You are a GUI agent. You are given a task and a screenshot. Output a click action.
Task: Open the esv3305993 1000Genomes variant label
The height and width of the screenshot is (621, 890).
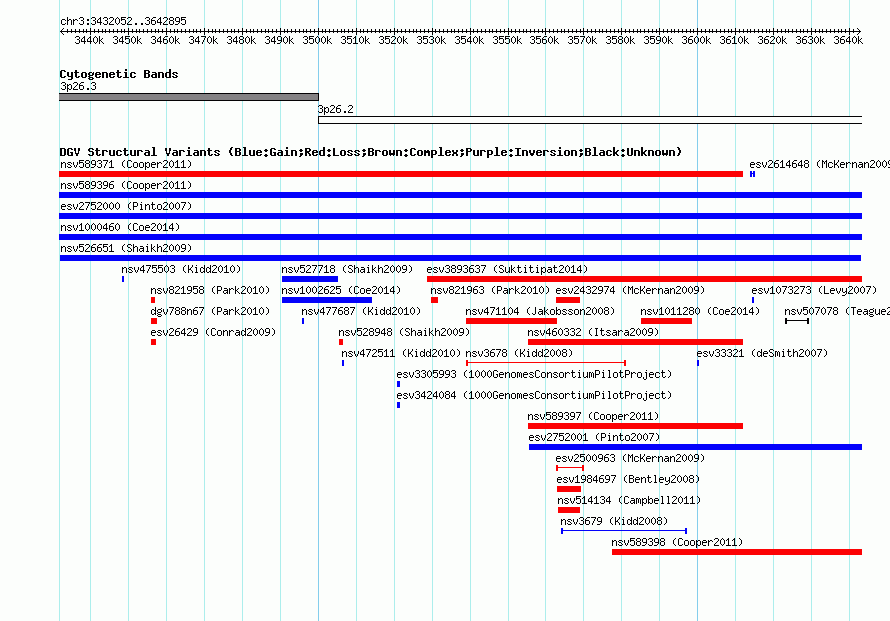[534, 374]
